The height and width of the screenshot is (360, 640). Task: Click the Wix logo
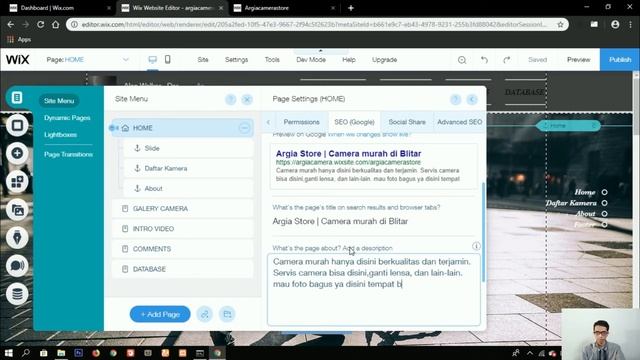[18, 60]
